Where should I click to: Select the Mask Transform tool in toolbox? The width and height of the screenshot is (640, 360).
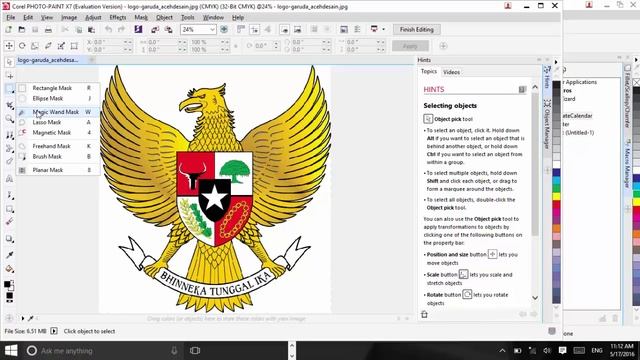point(9,76)
